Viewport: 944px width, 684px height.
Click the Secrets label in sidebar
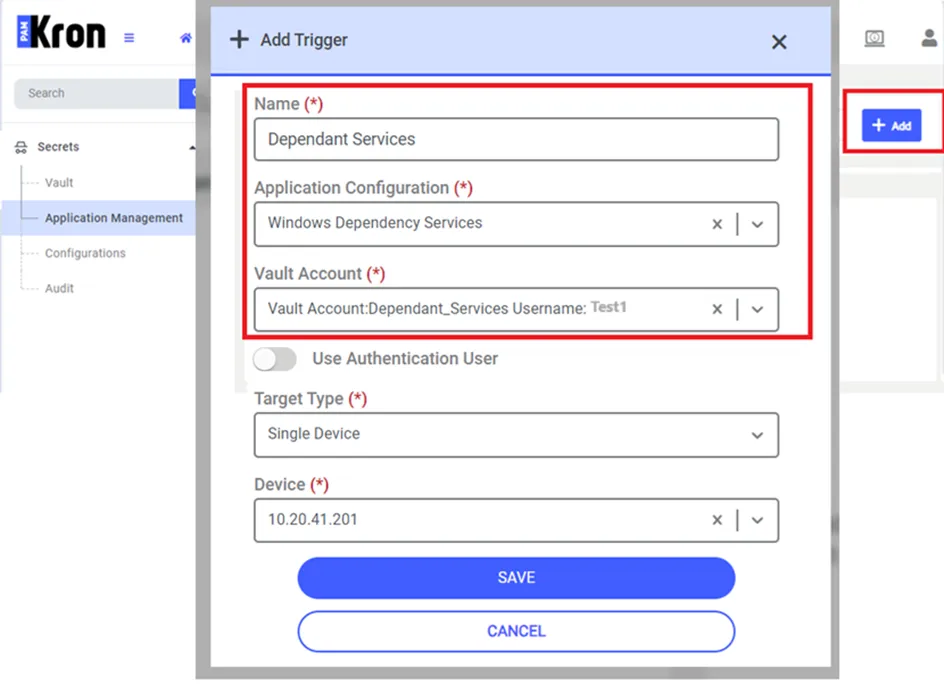point(58,147)
